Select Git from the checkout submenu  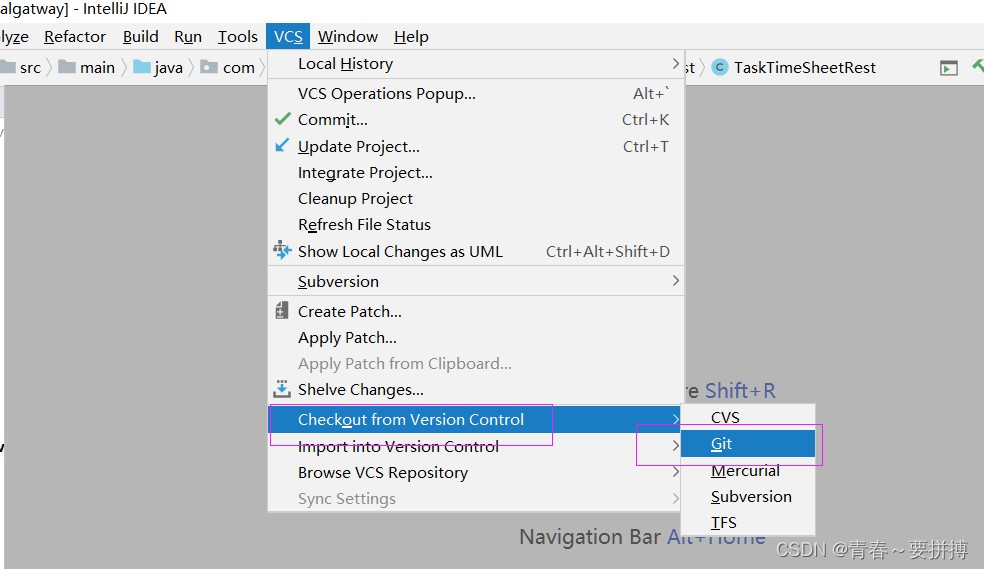pyautogui.click(x=722, y=444)
